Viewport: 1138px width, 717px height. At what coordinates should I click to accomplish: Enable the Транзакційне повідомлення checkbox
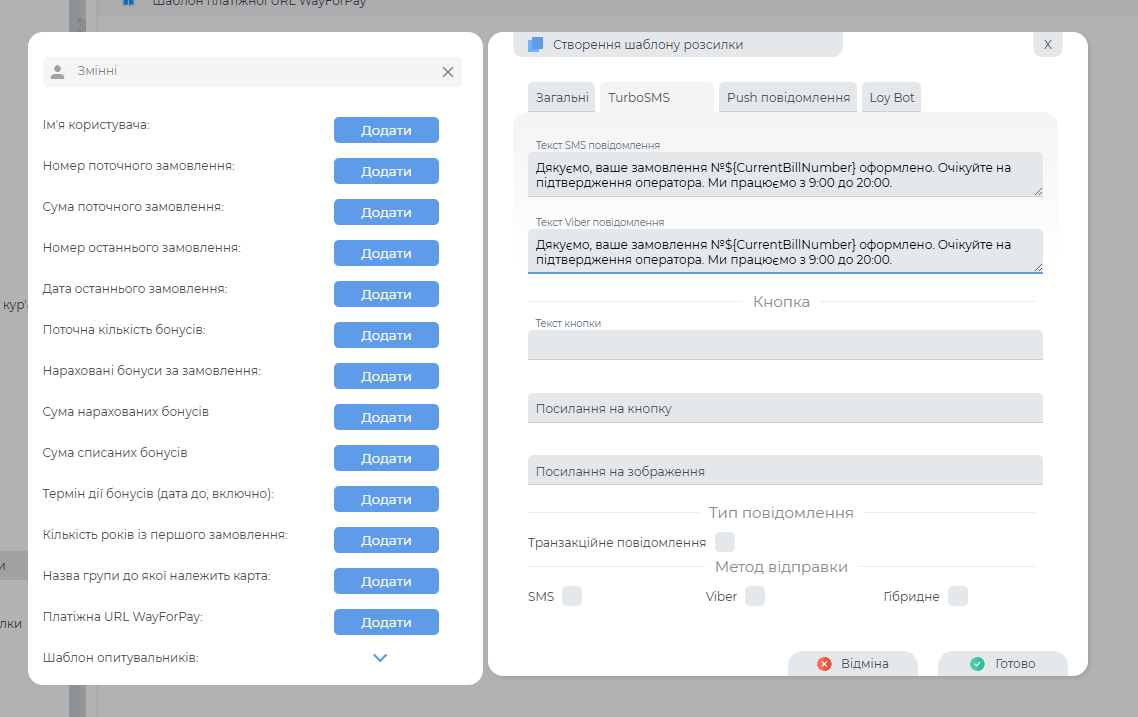pyautogui.click(x=725, y=542)
